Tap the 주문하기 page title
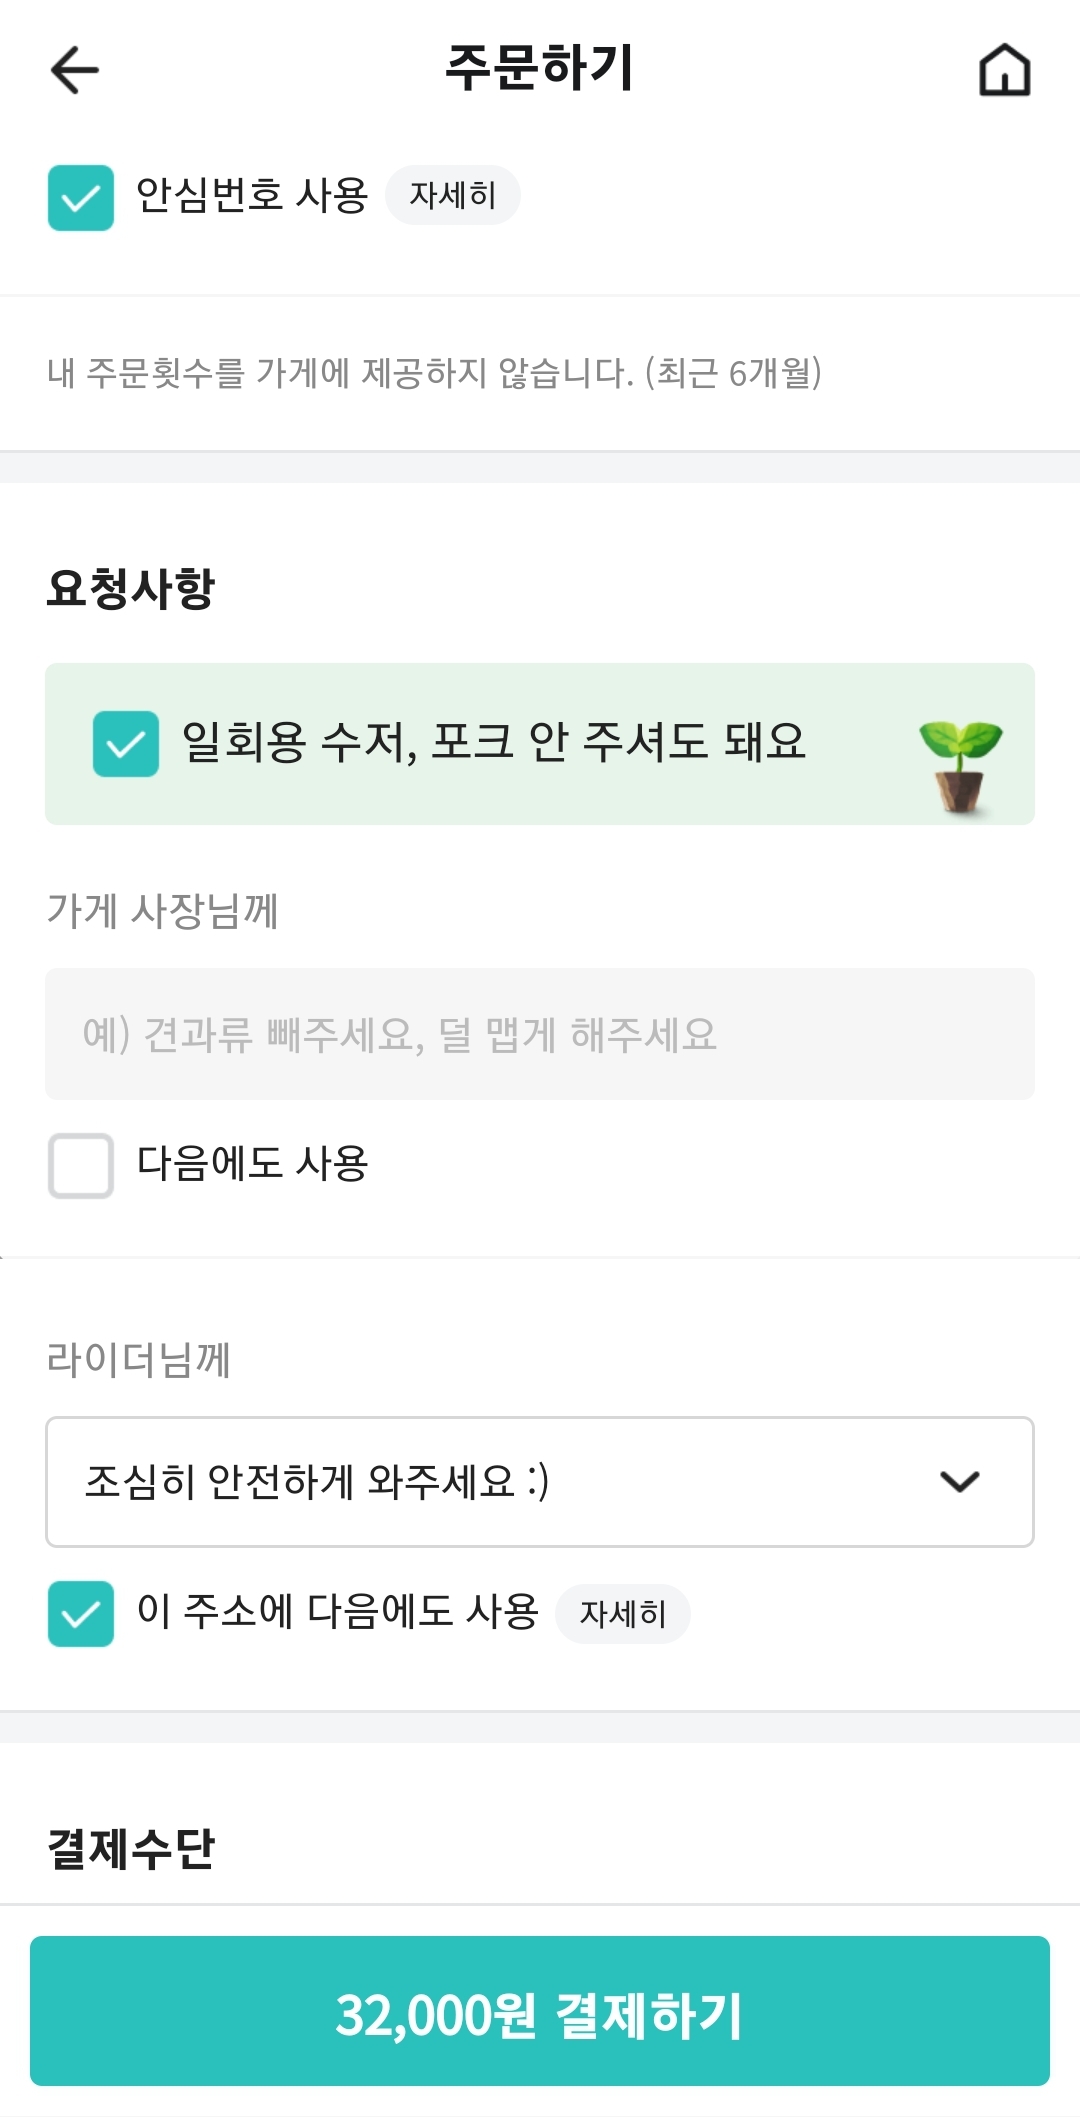Image resolution: width=1080 pixels, height=2117 pixels. click(x=539, y=68)
